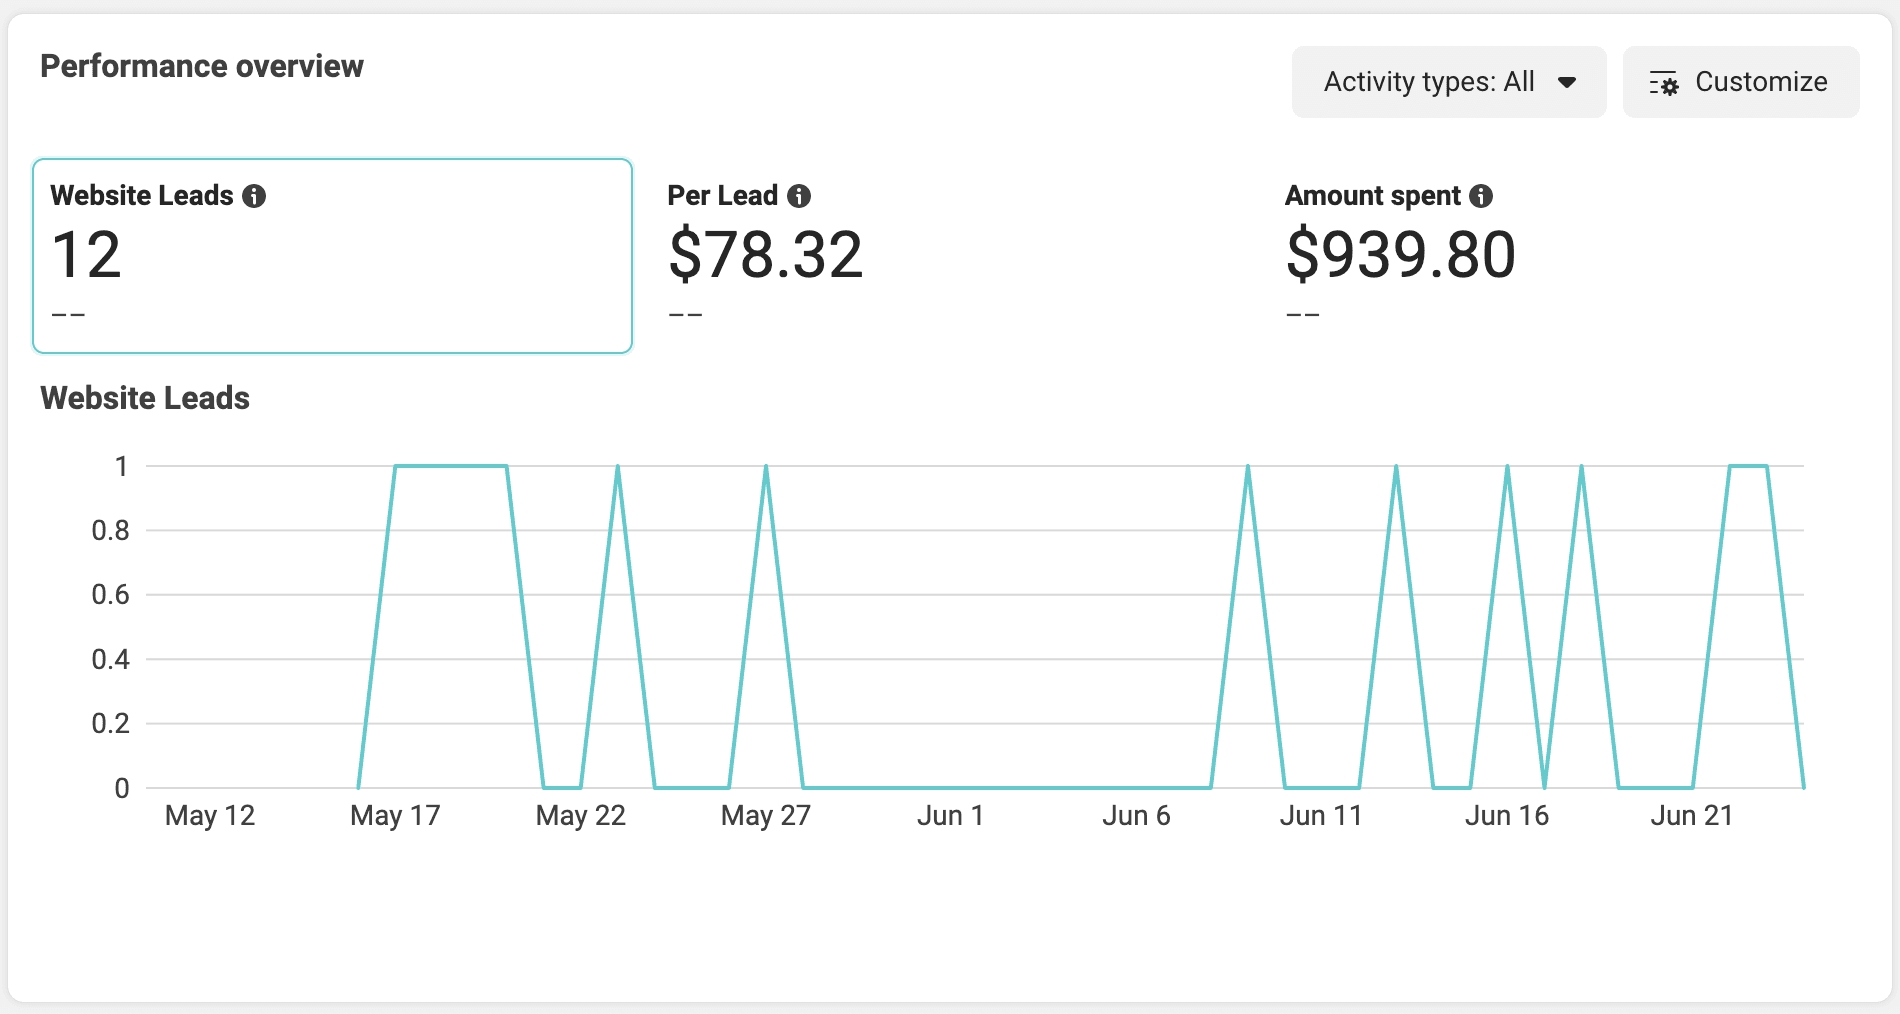Open the Activity types: All dropdown
Viewport: 1900px width, 1014px height.
(x=1449, y=82)
